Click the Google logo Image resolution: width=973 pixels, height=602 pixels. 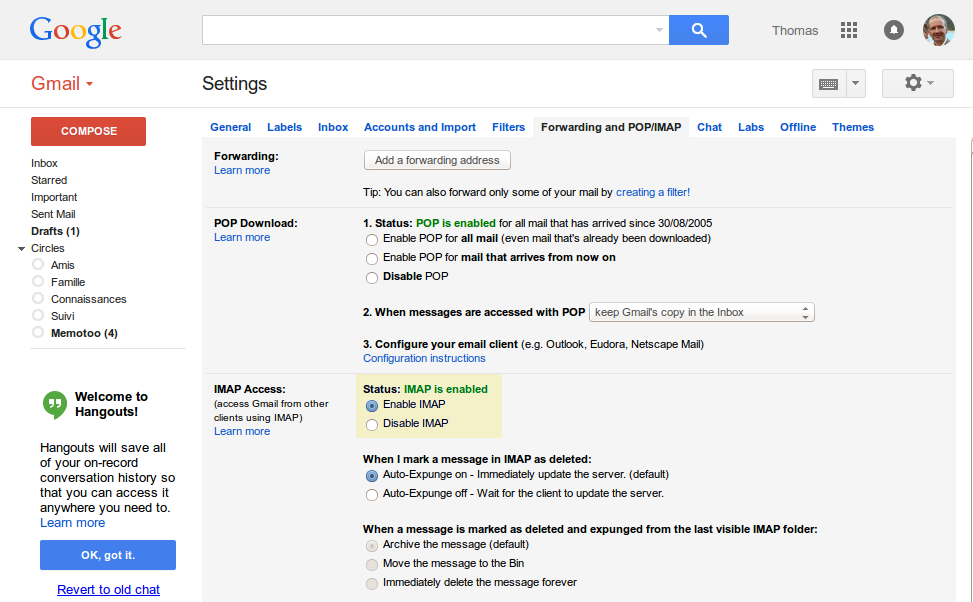[76, 31]
